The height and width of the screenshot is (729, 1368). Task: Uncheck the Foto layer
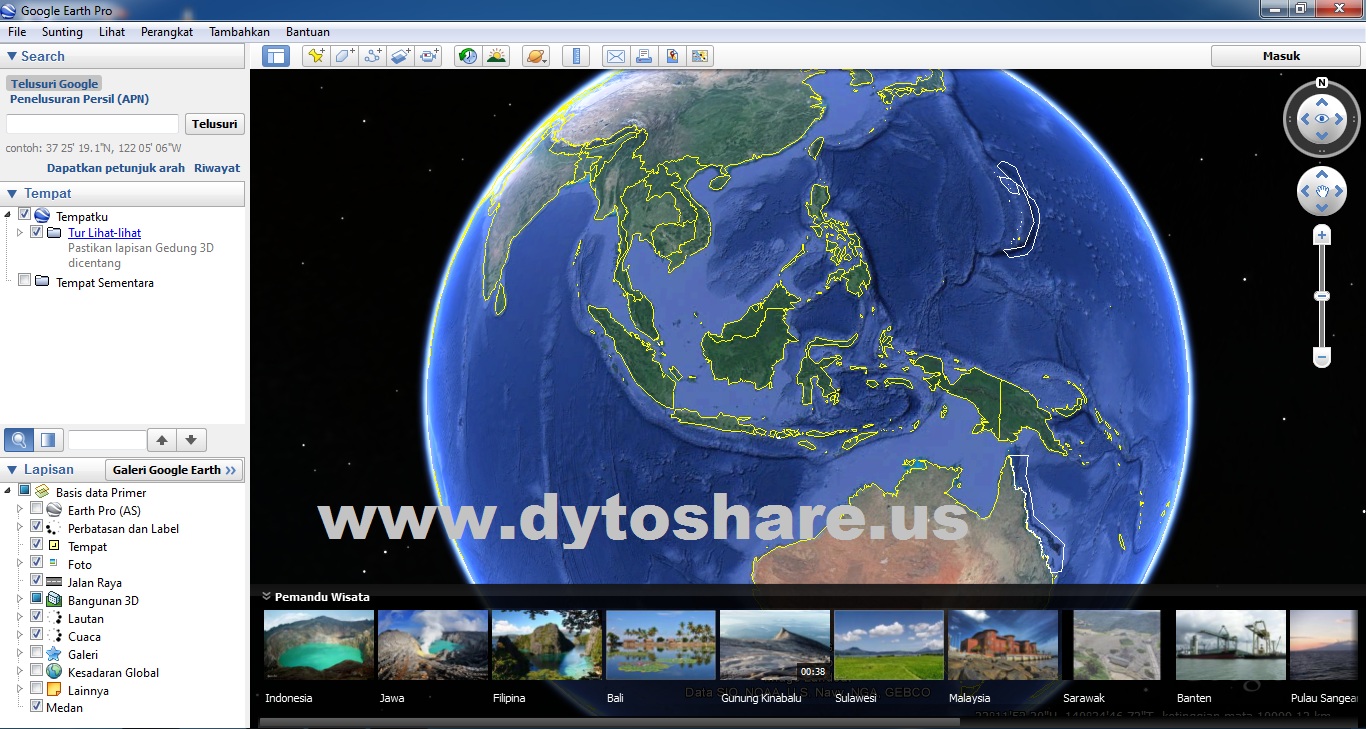pyautogui.click(x=36, y=563)
